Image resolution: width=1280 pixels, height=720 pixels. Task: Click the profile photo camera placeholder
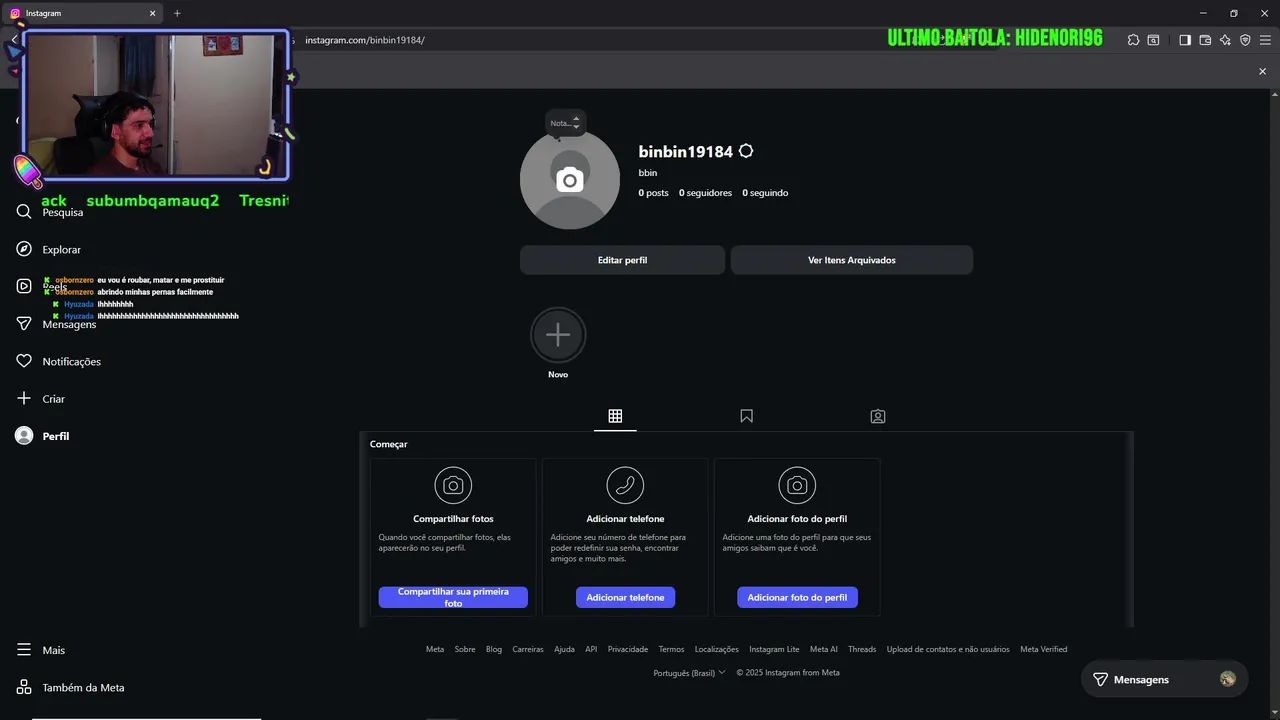click(x=570, y=180)
